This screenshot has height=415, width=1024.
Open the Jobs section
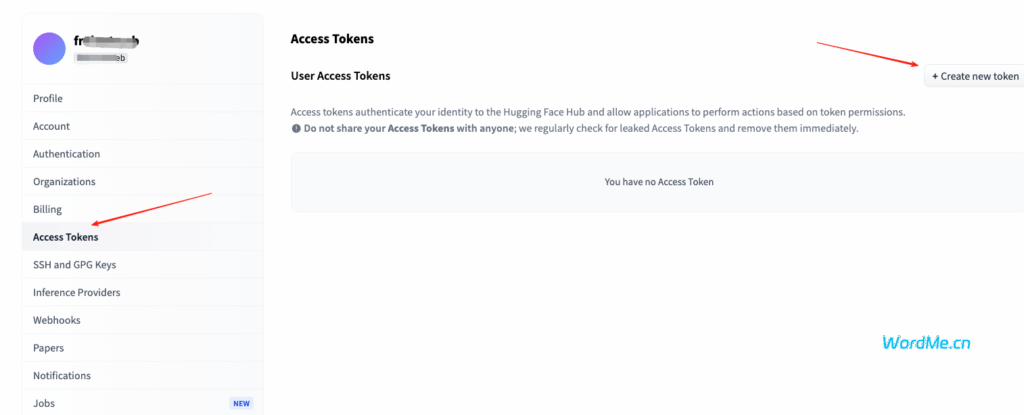click(x=142, y=403)
